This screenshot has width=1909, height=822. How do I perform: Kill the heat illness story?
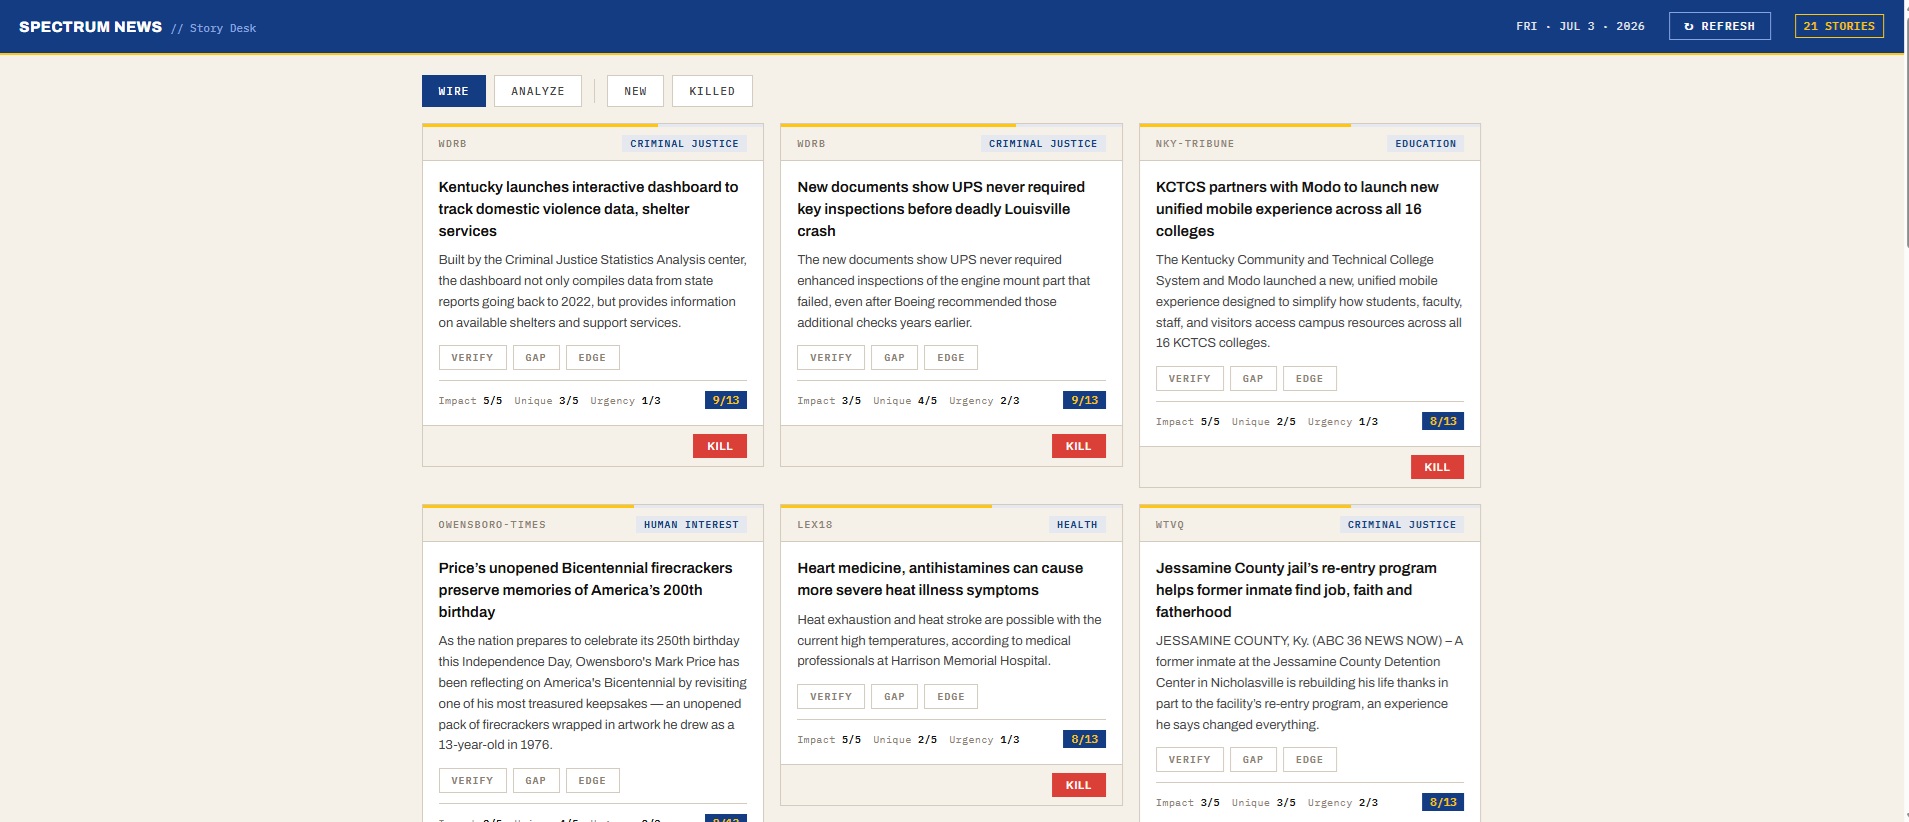click(x=1078, y=785)
